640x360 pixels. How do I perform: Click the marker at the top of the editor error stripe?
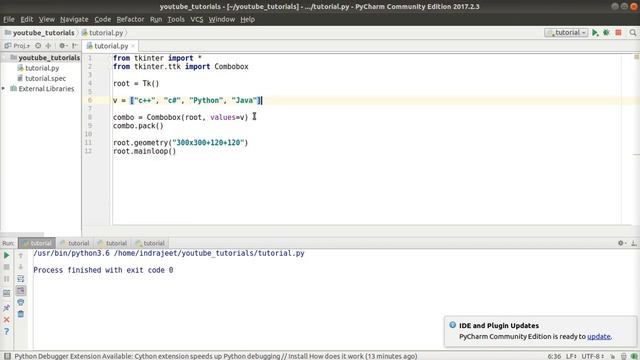pos(636,57)
